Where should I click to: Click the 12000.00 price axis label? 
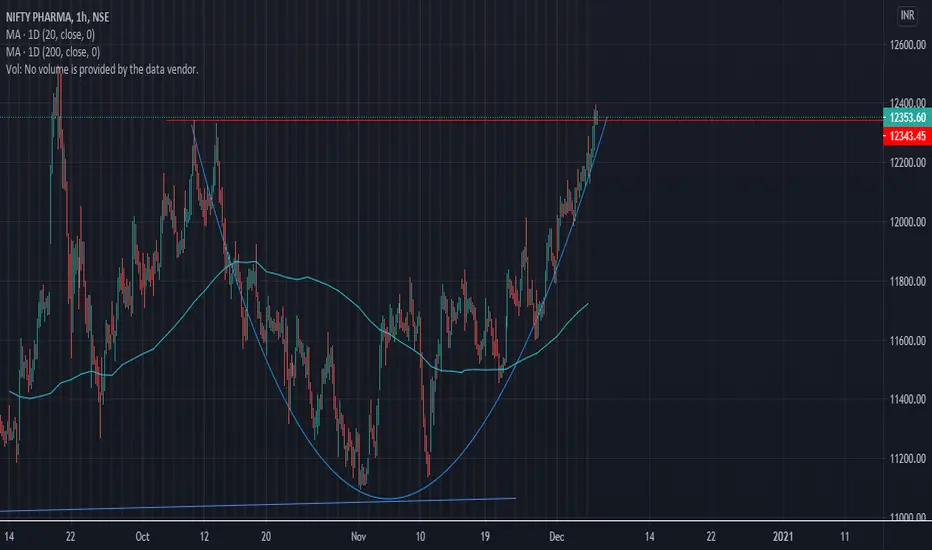pos(908,222)
